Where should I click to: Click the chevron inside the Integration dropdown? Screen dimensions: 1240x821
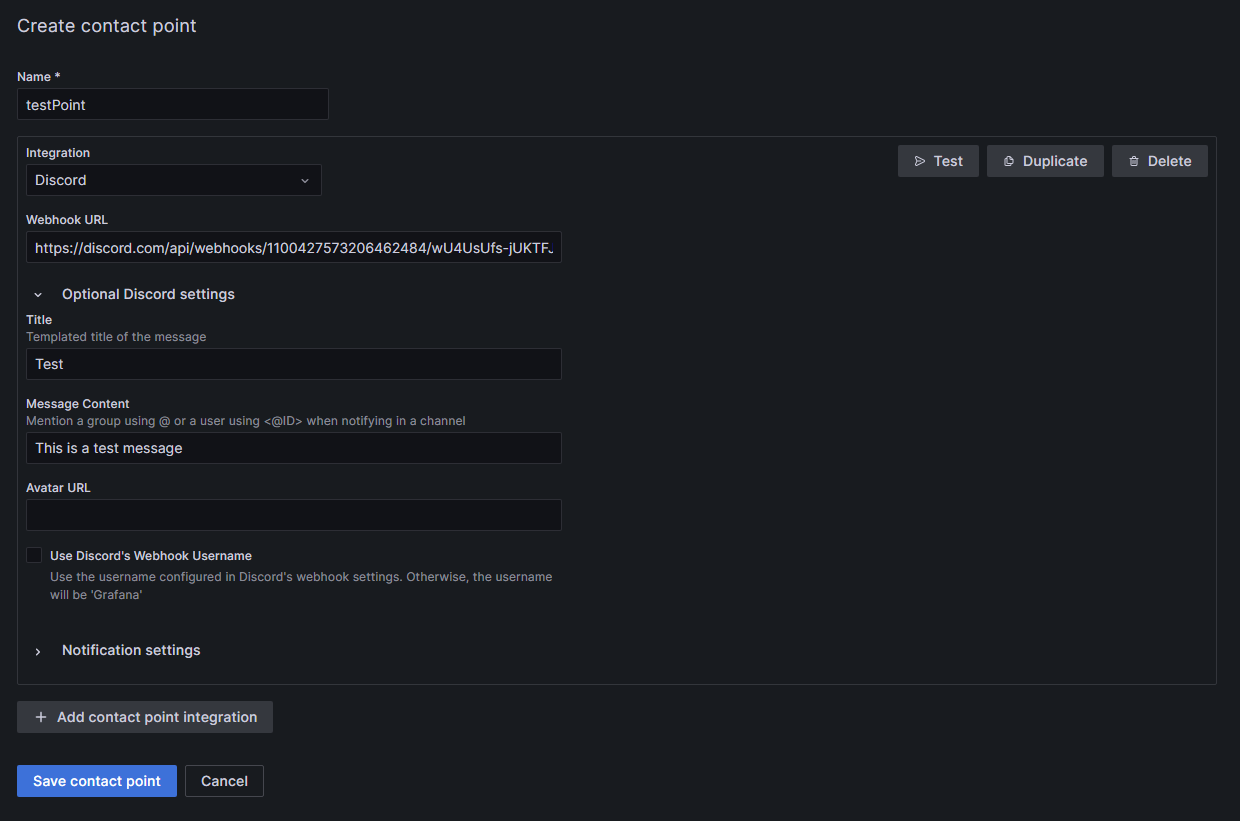click(305, 180)
